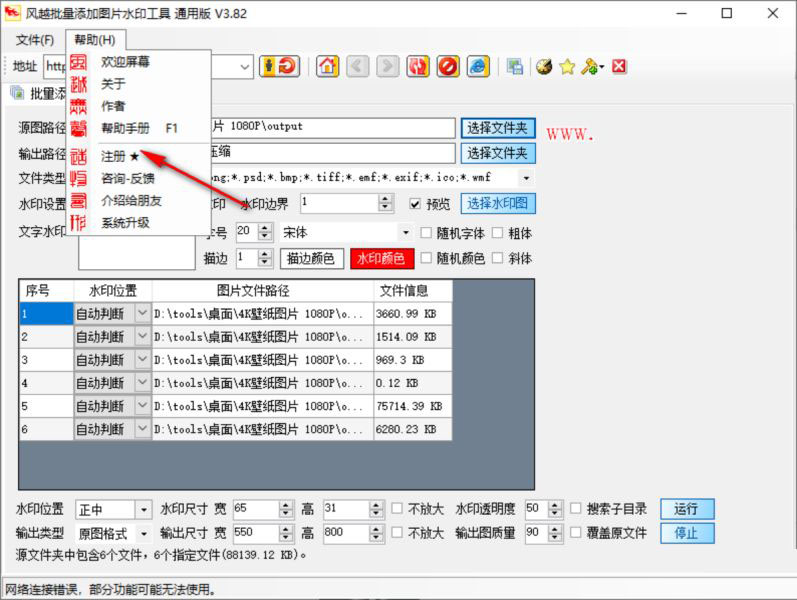
Task: Increase the 水印边界 spinner value
Action: (x=386, y=199)
